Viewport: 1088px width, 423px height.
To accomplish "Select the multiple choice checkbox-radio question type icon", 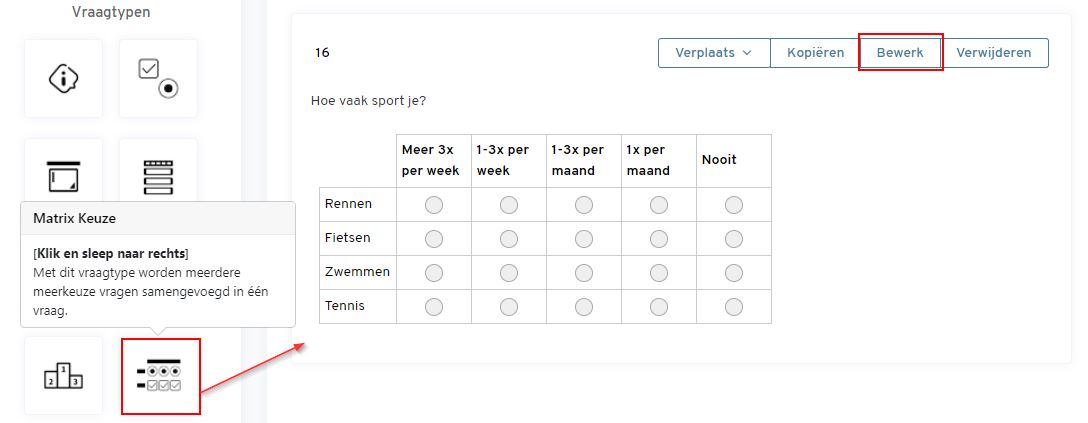I will [158, 78].
